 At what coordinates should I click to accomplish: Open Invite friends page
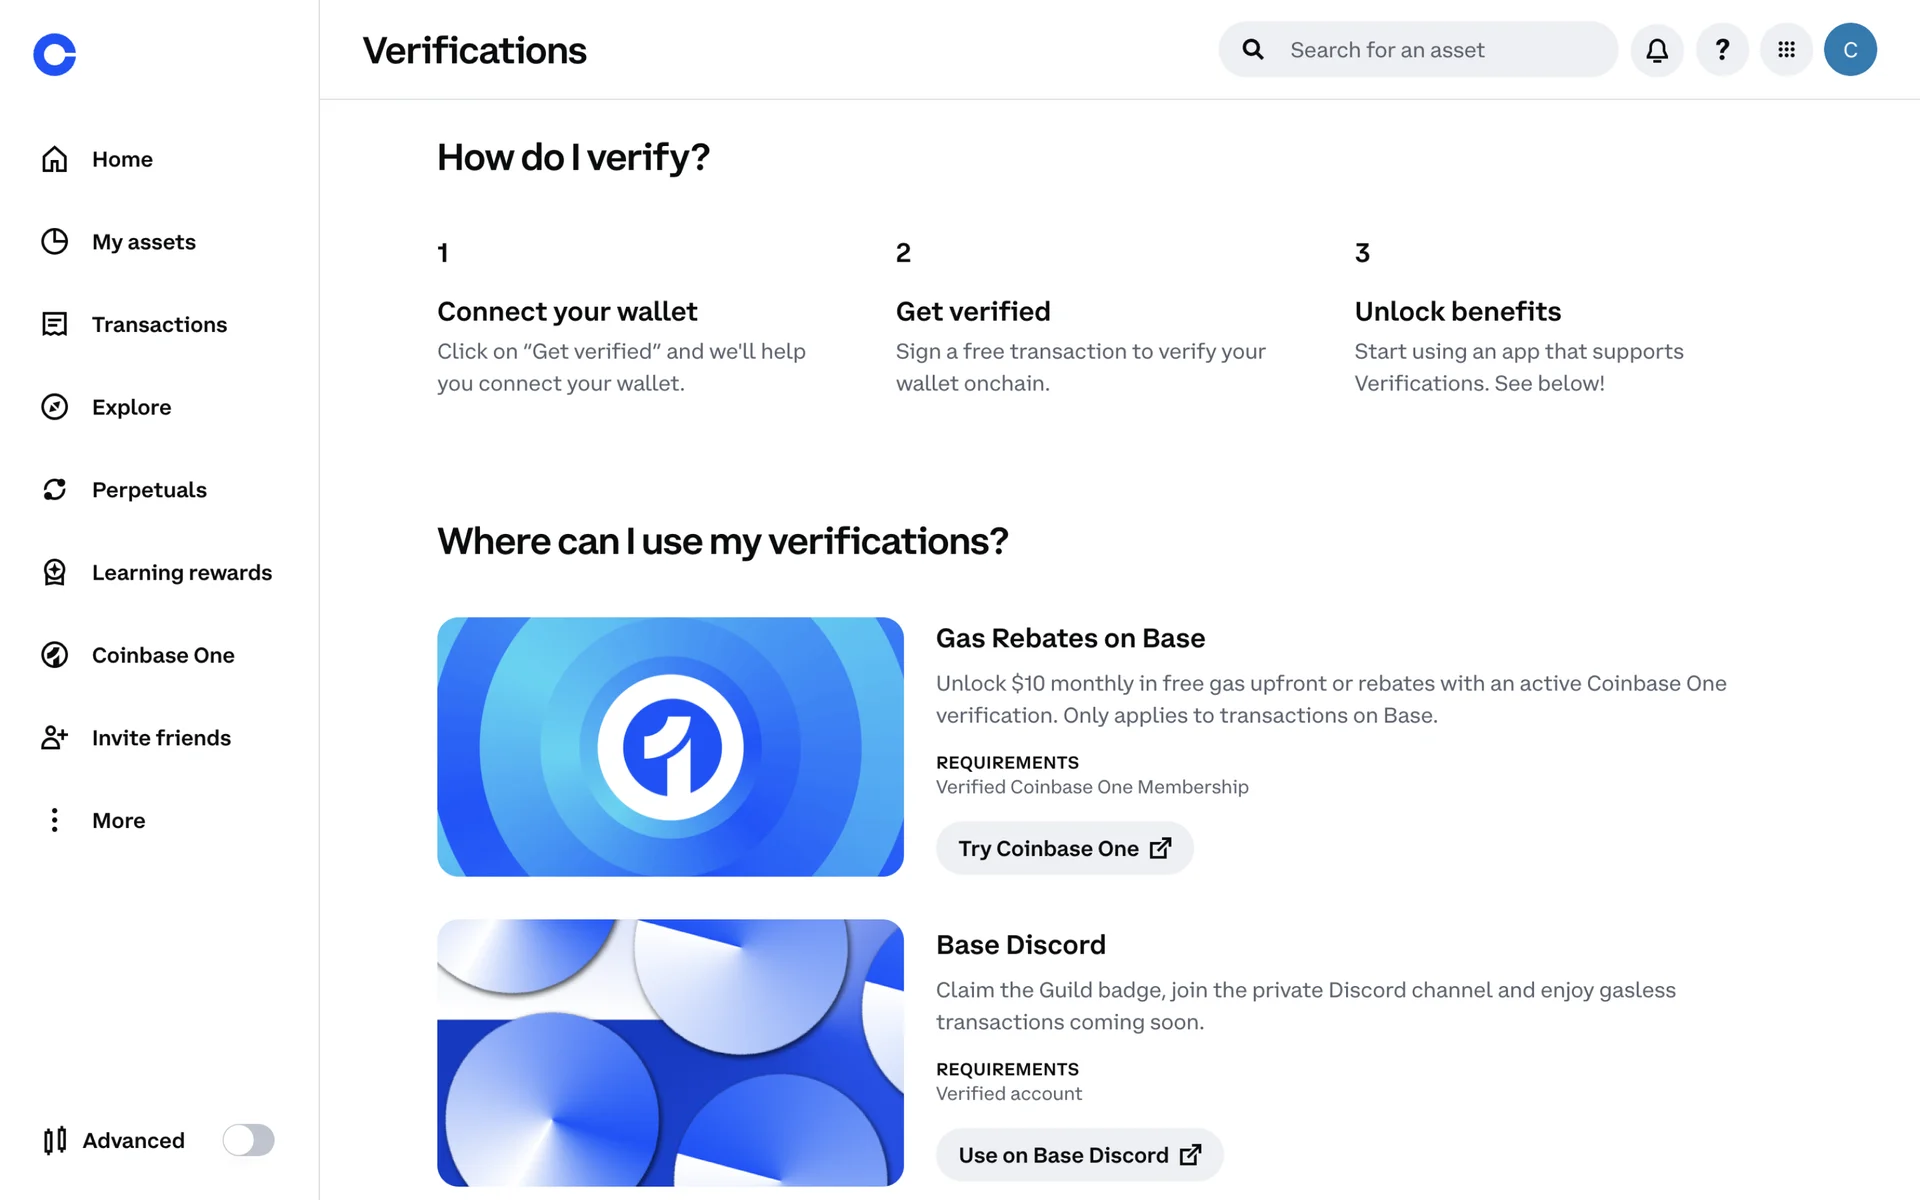click(x=161, y=738)
